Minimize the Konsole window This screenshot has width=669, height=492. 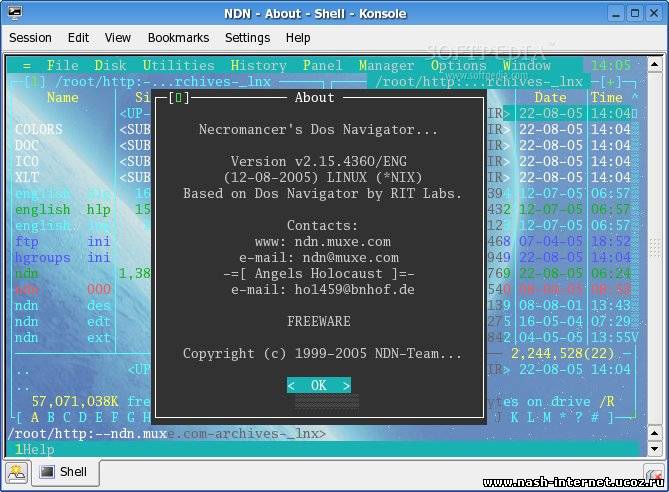[x=616, y=13]
